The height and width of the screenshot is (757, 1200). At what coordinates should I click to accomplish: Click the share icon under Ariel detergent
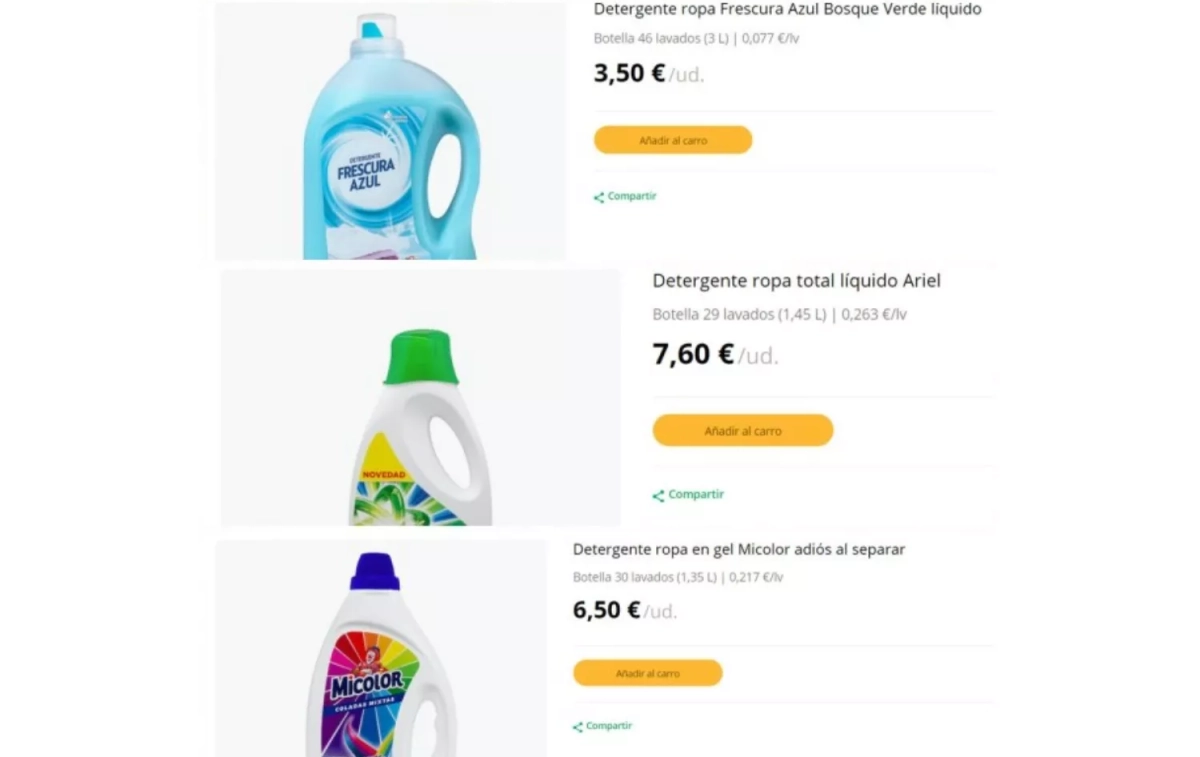coord(658,495)
